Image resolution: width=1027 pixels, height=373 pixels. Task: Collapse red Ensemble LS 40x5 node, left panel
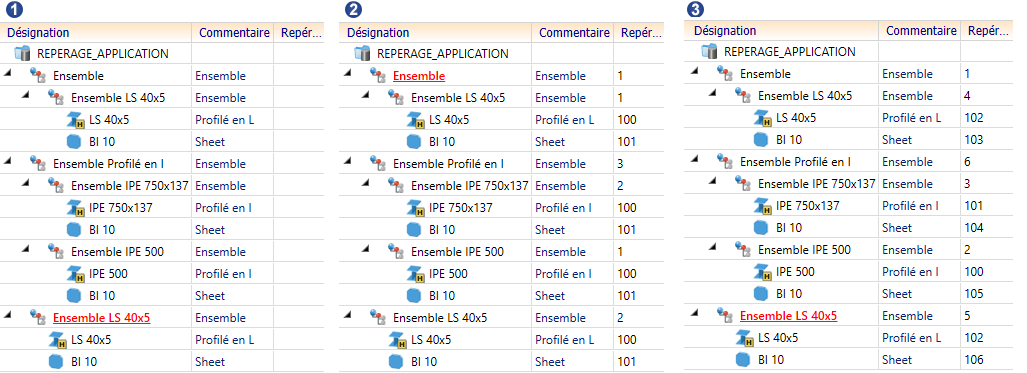point(8,316)
